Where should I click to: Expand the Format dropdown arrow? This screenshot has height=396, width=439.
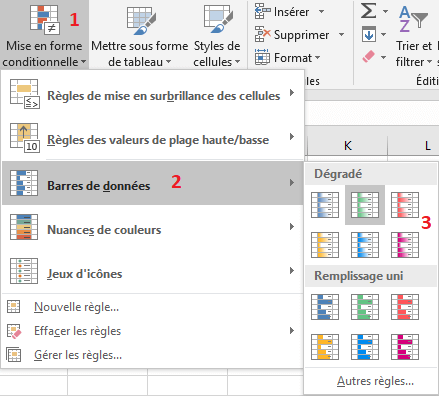[x=317, y=58]
